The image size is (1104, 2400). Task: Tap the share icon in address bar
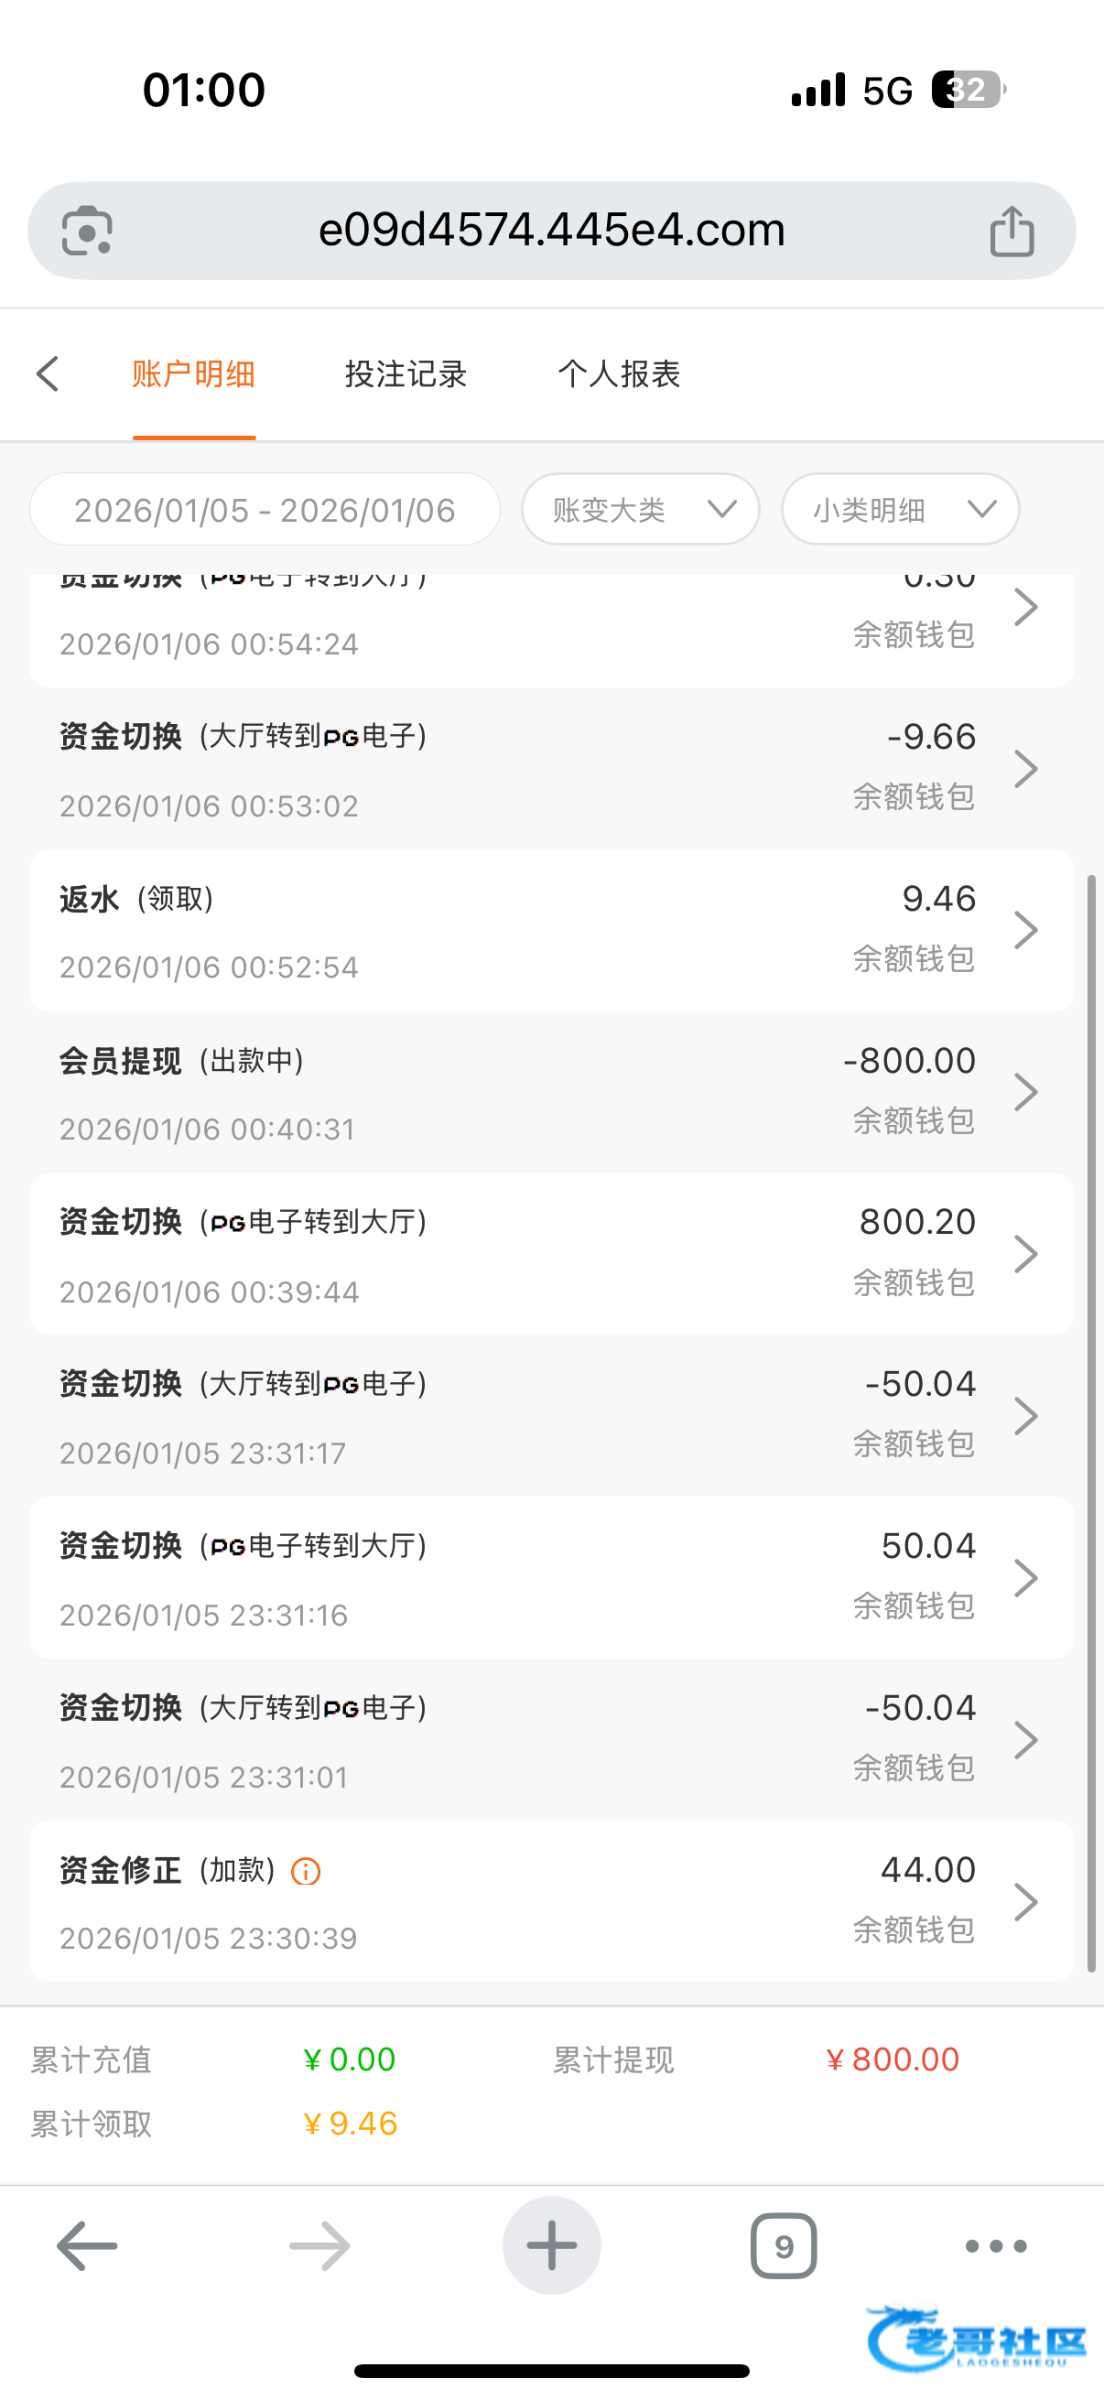tap(1011, 231)
